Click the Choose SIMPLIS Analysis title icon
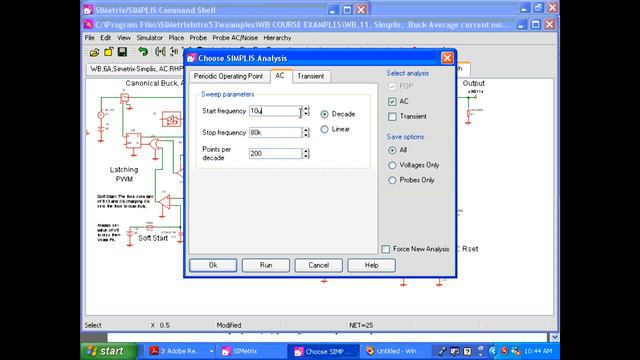The width and height of the screenshot is (640, 360). point(191,58)
